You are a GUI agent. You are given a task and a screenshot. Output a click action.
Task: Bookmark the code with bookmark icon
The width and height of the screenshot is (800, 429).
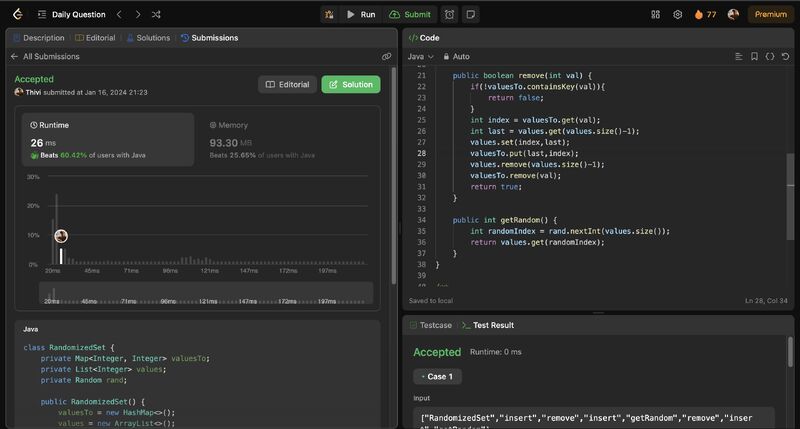754,56
